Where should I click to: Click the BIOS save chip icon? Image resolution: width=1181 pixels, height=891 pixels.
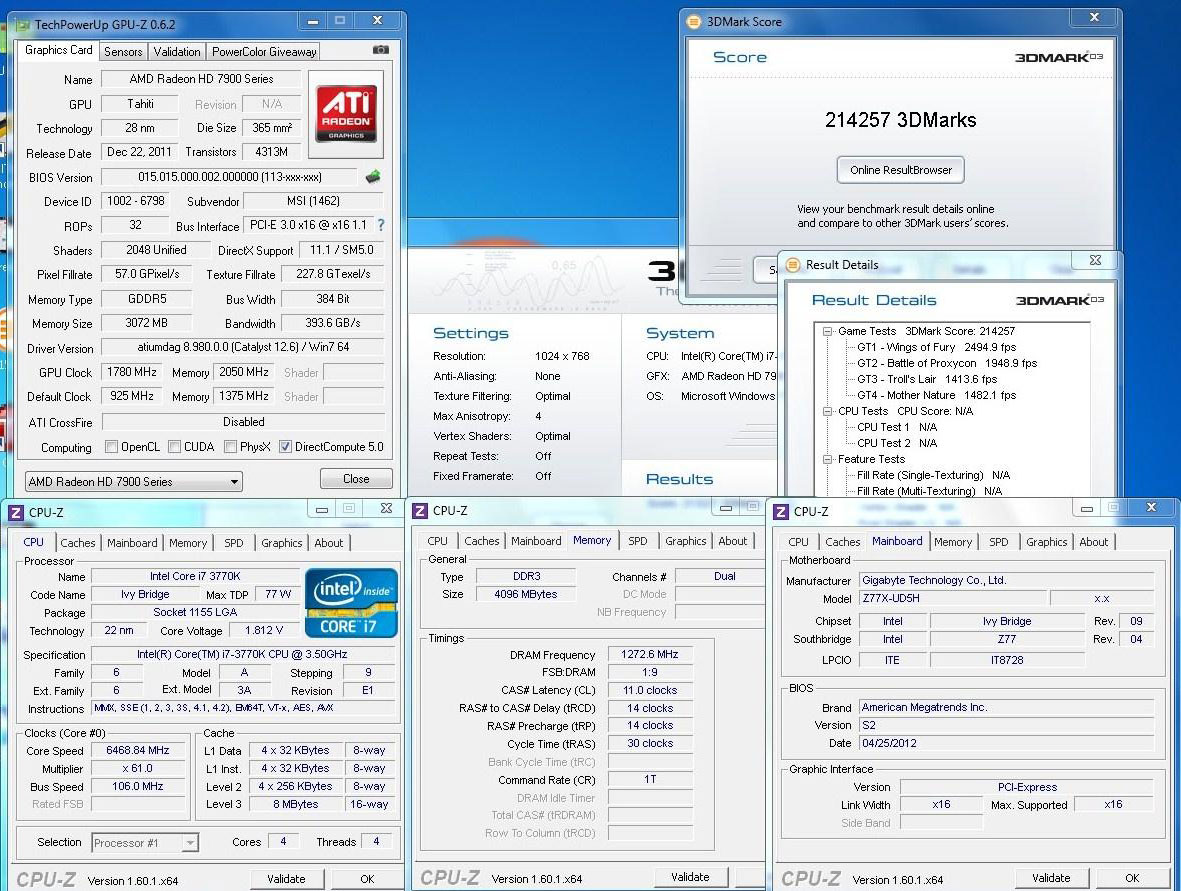coord(373,177)
